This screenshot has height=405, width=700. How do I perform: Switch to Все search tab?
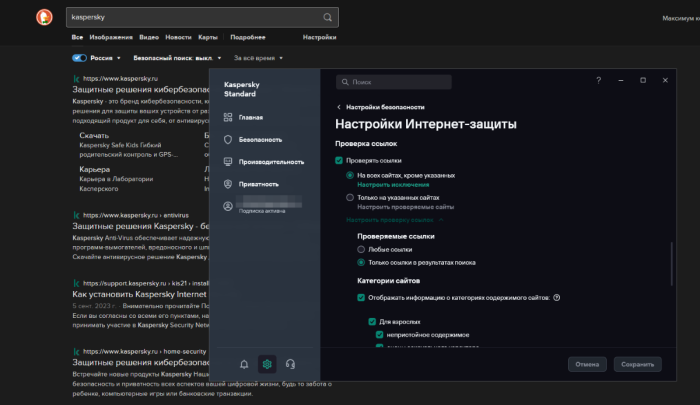pos(77,38)
